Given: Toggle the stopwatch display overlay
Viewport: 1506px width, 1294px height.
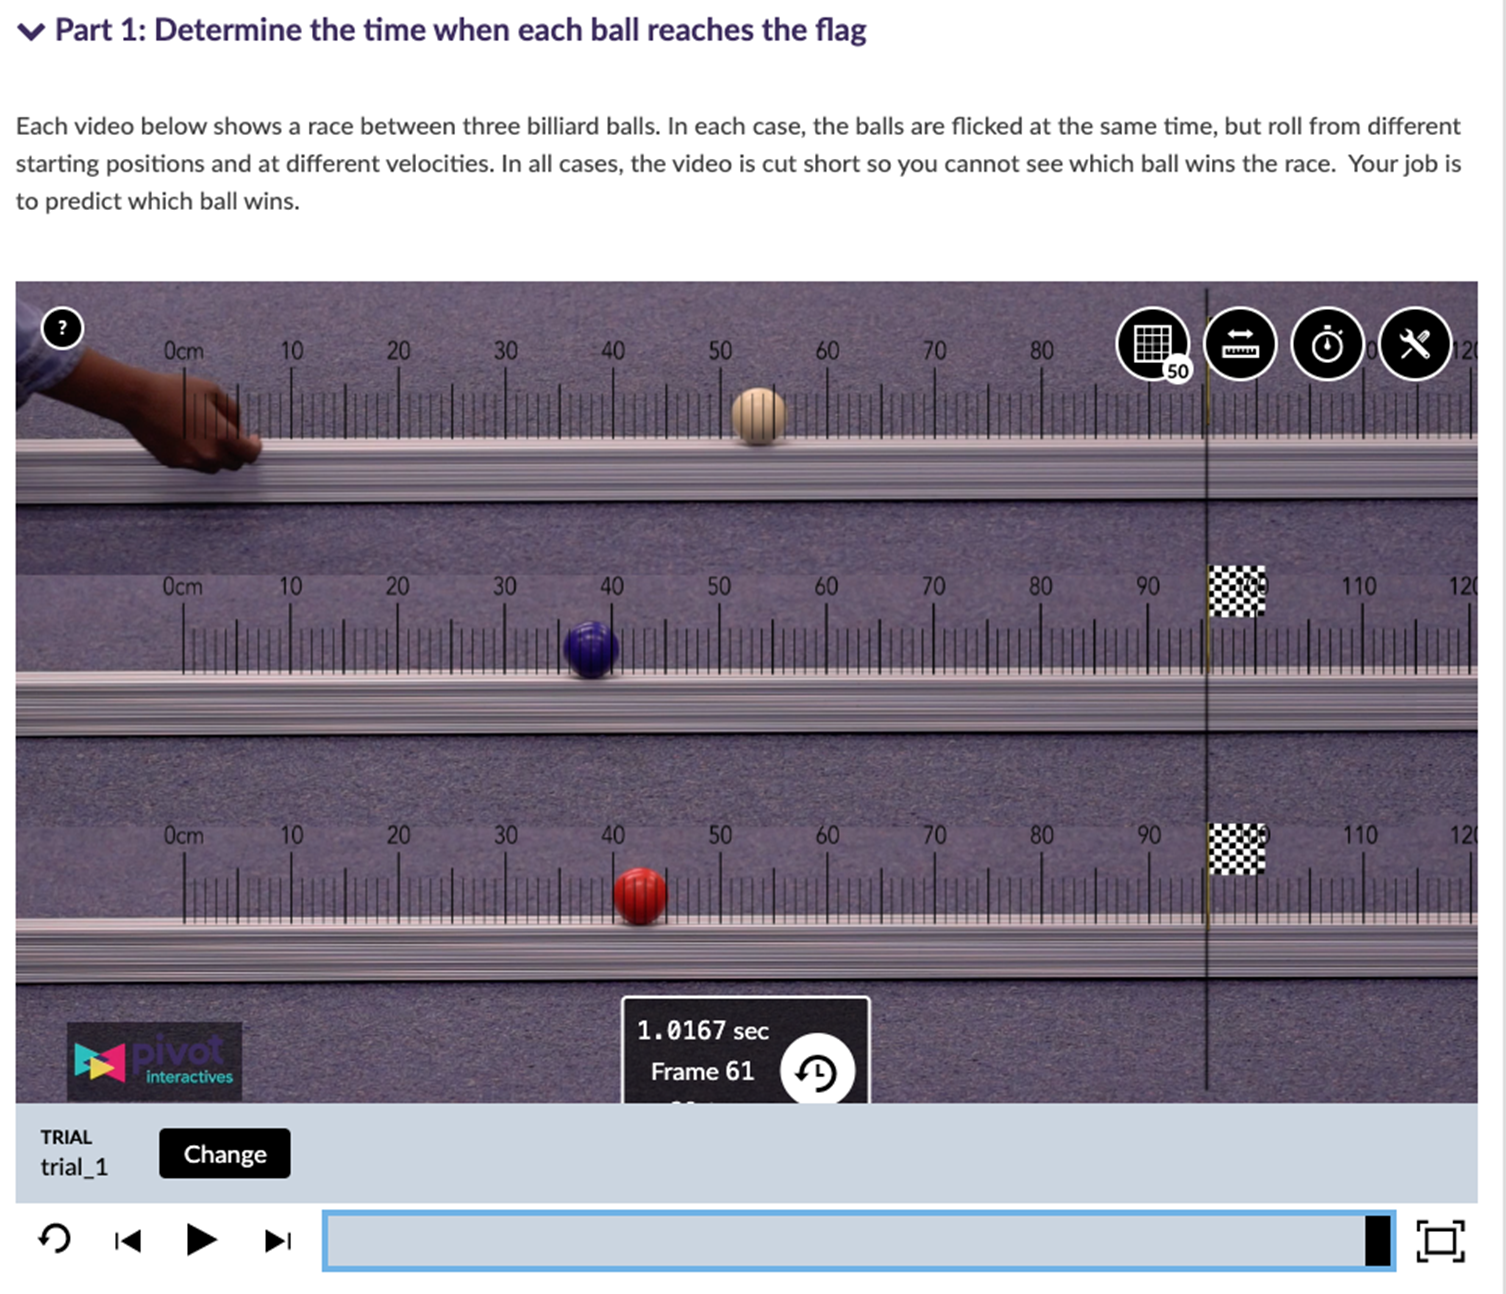Looking at the screenshot, I should tap(1327, 345).
